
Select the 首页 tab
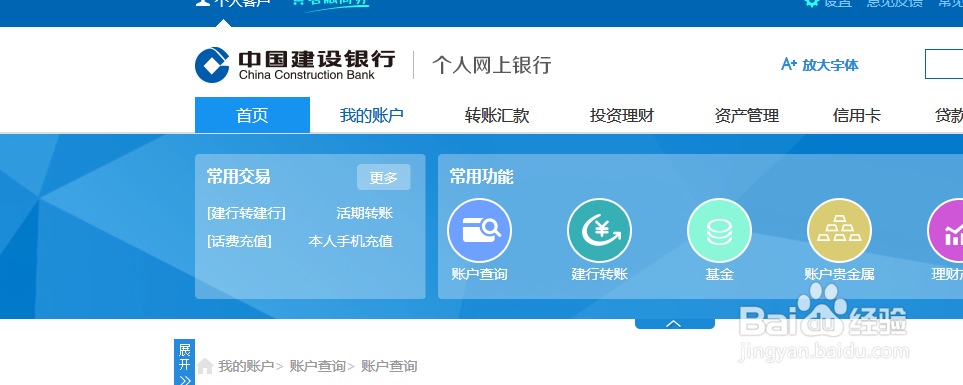pyautogui.click(x=252, y=115)
